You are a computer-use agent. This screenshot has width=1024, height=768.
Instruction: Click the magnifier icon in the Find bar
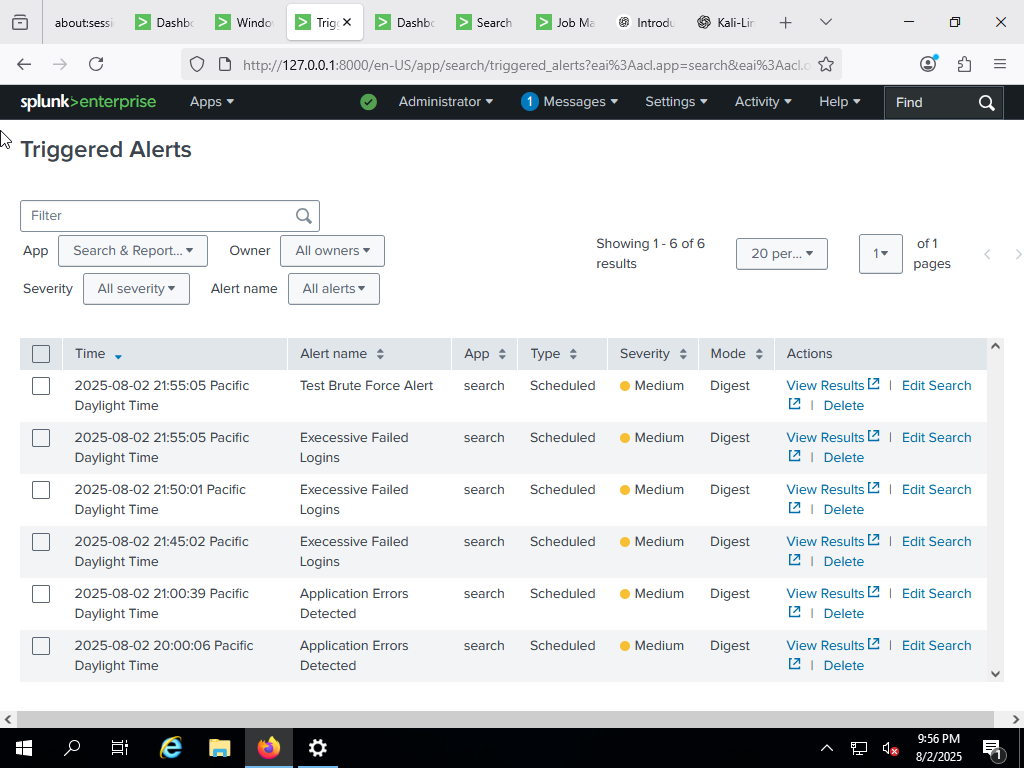(986, 102)
